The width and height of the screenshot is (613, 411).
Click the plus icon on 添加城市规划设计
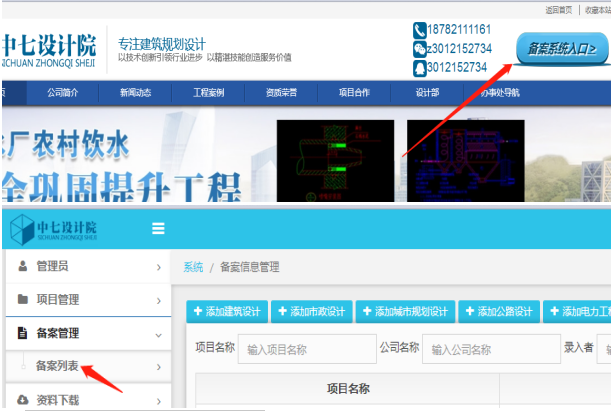pos(367,311)
